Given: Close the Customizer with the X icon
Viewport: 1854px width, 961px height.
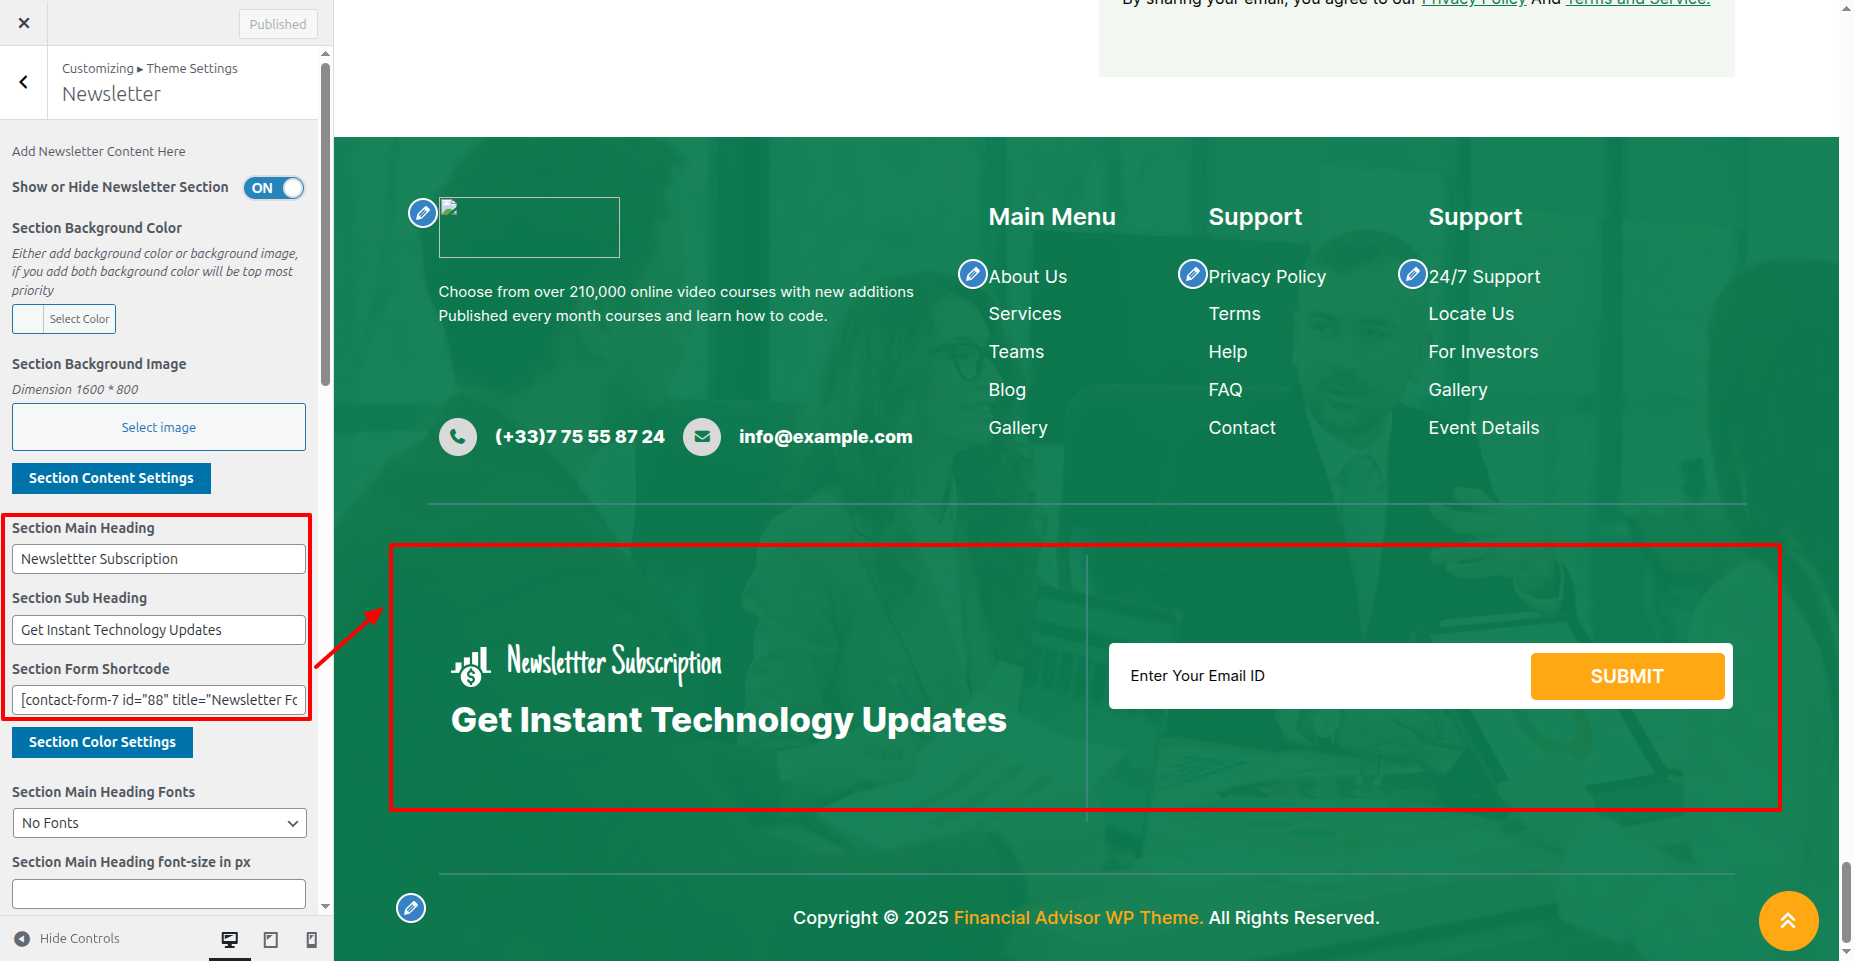Looking at the screenshot, I should [24, 23].
